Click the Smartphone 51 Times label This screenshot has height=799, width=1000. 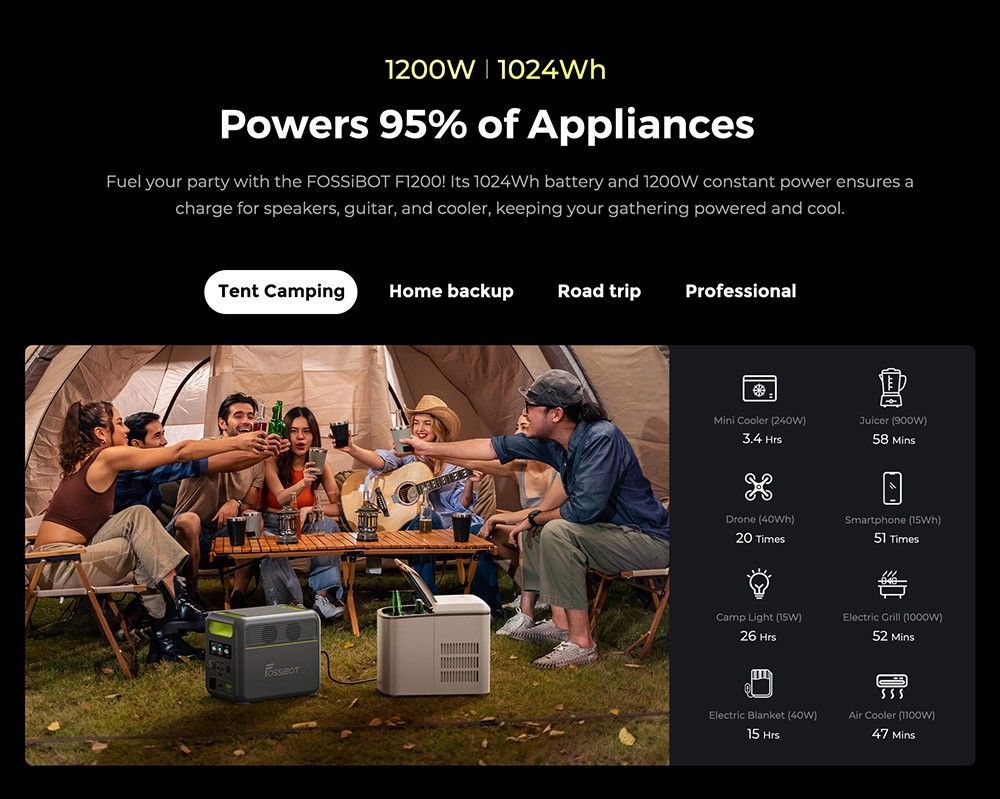coord(896,538)
